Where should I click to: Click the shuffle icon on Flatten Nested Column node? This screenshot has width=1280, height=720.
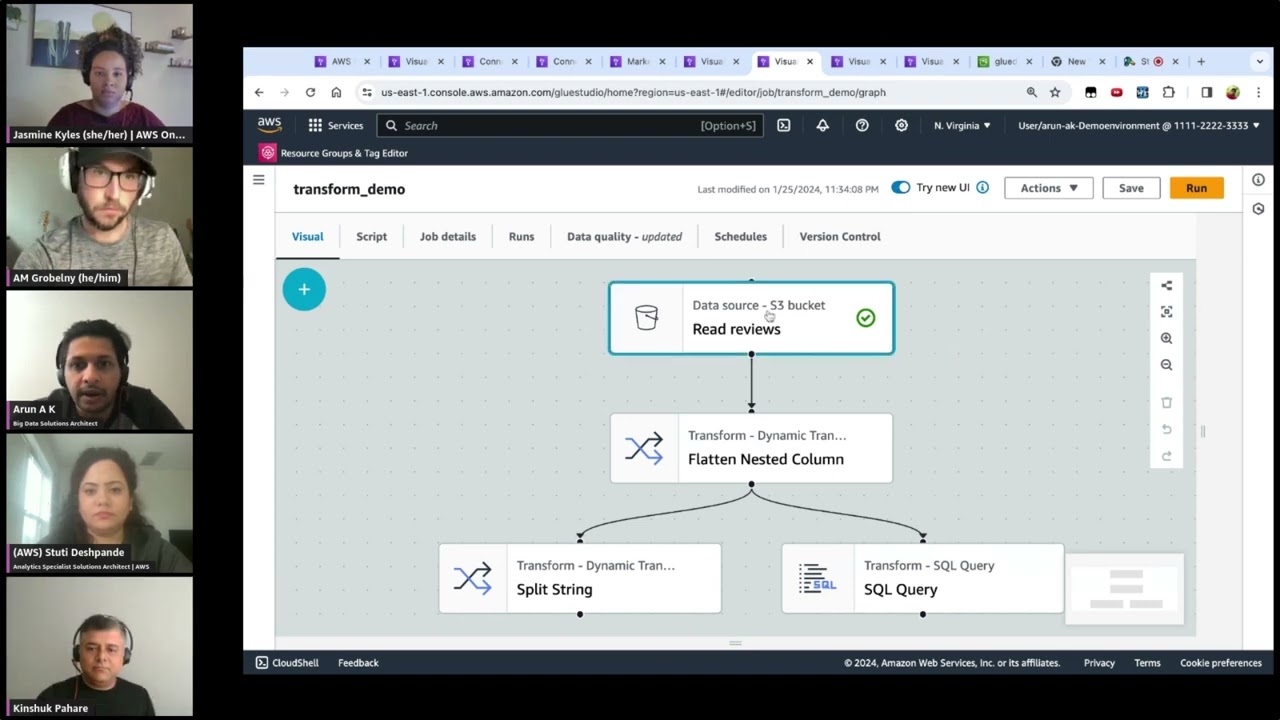coord(644,448)
